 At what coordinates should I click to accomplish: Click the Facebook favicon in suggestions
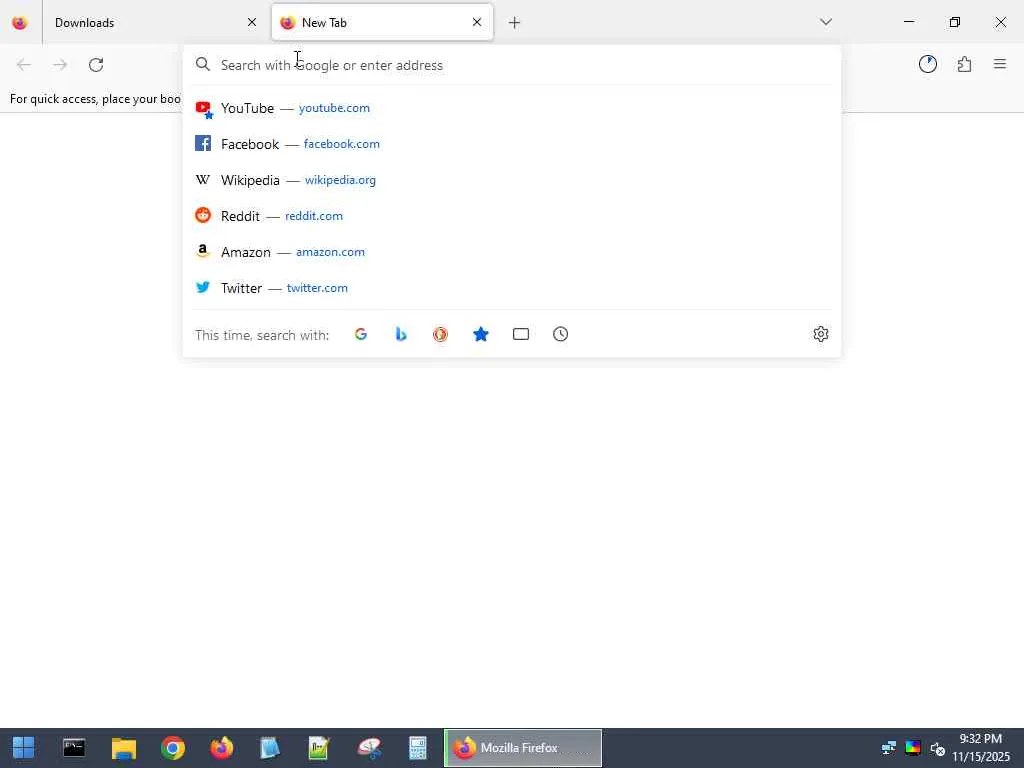click(203, 144)
